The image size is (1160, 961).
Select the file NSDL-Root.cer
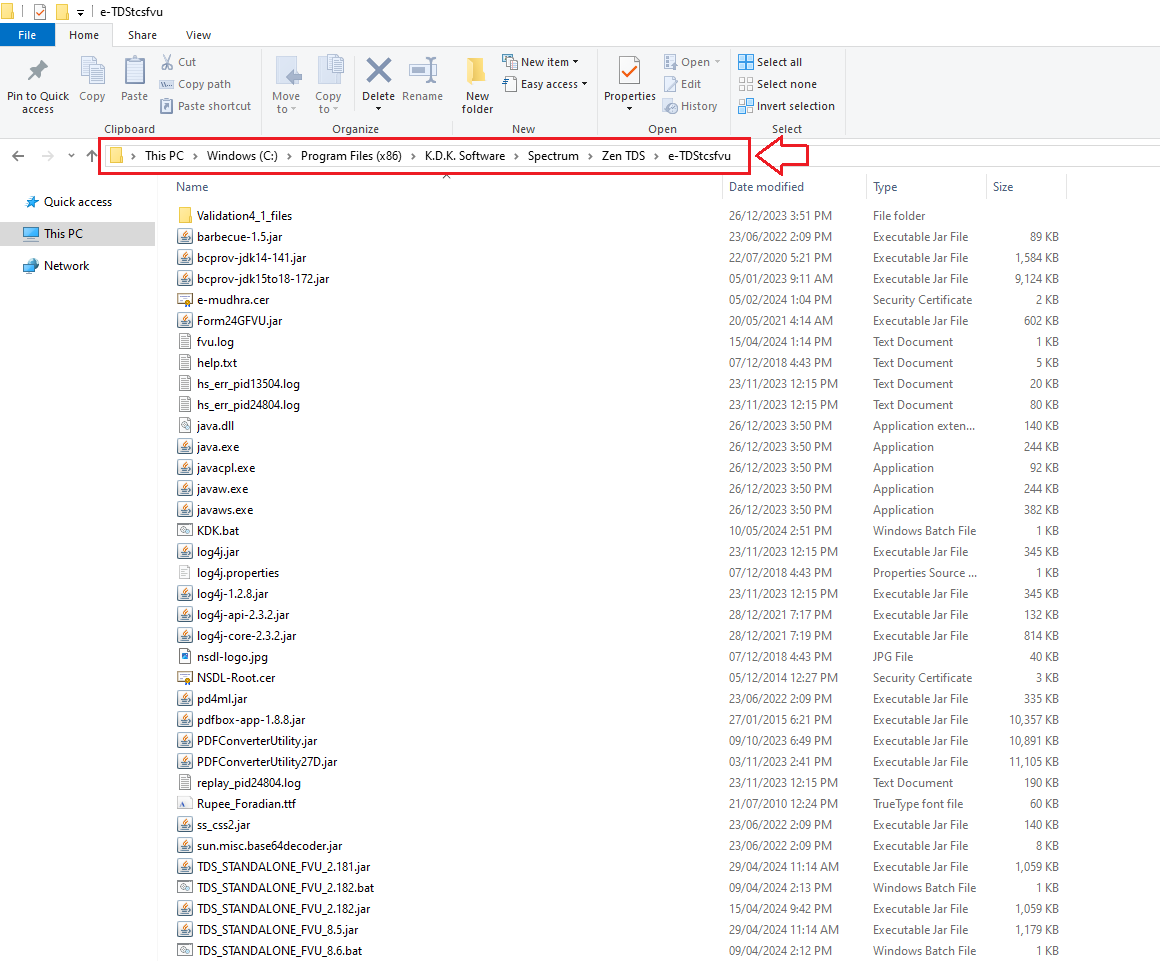236,678
